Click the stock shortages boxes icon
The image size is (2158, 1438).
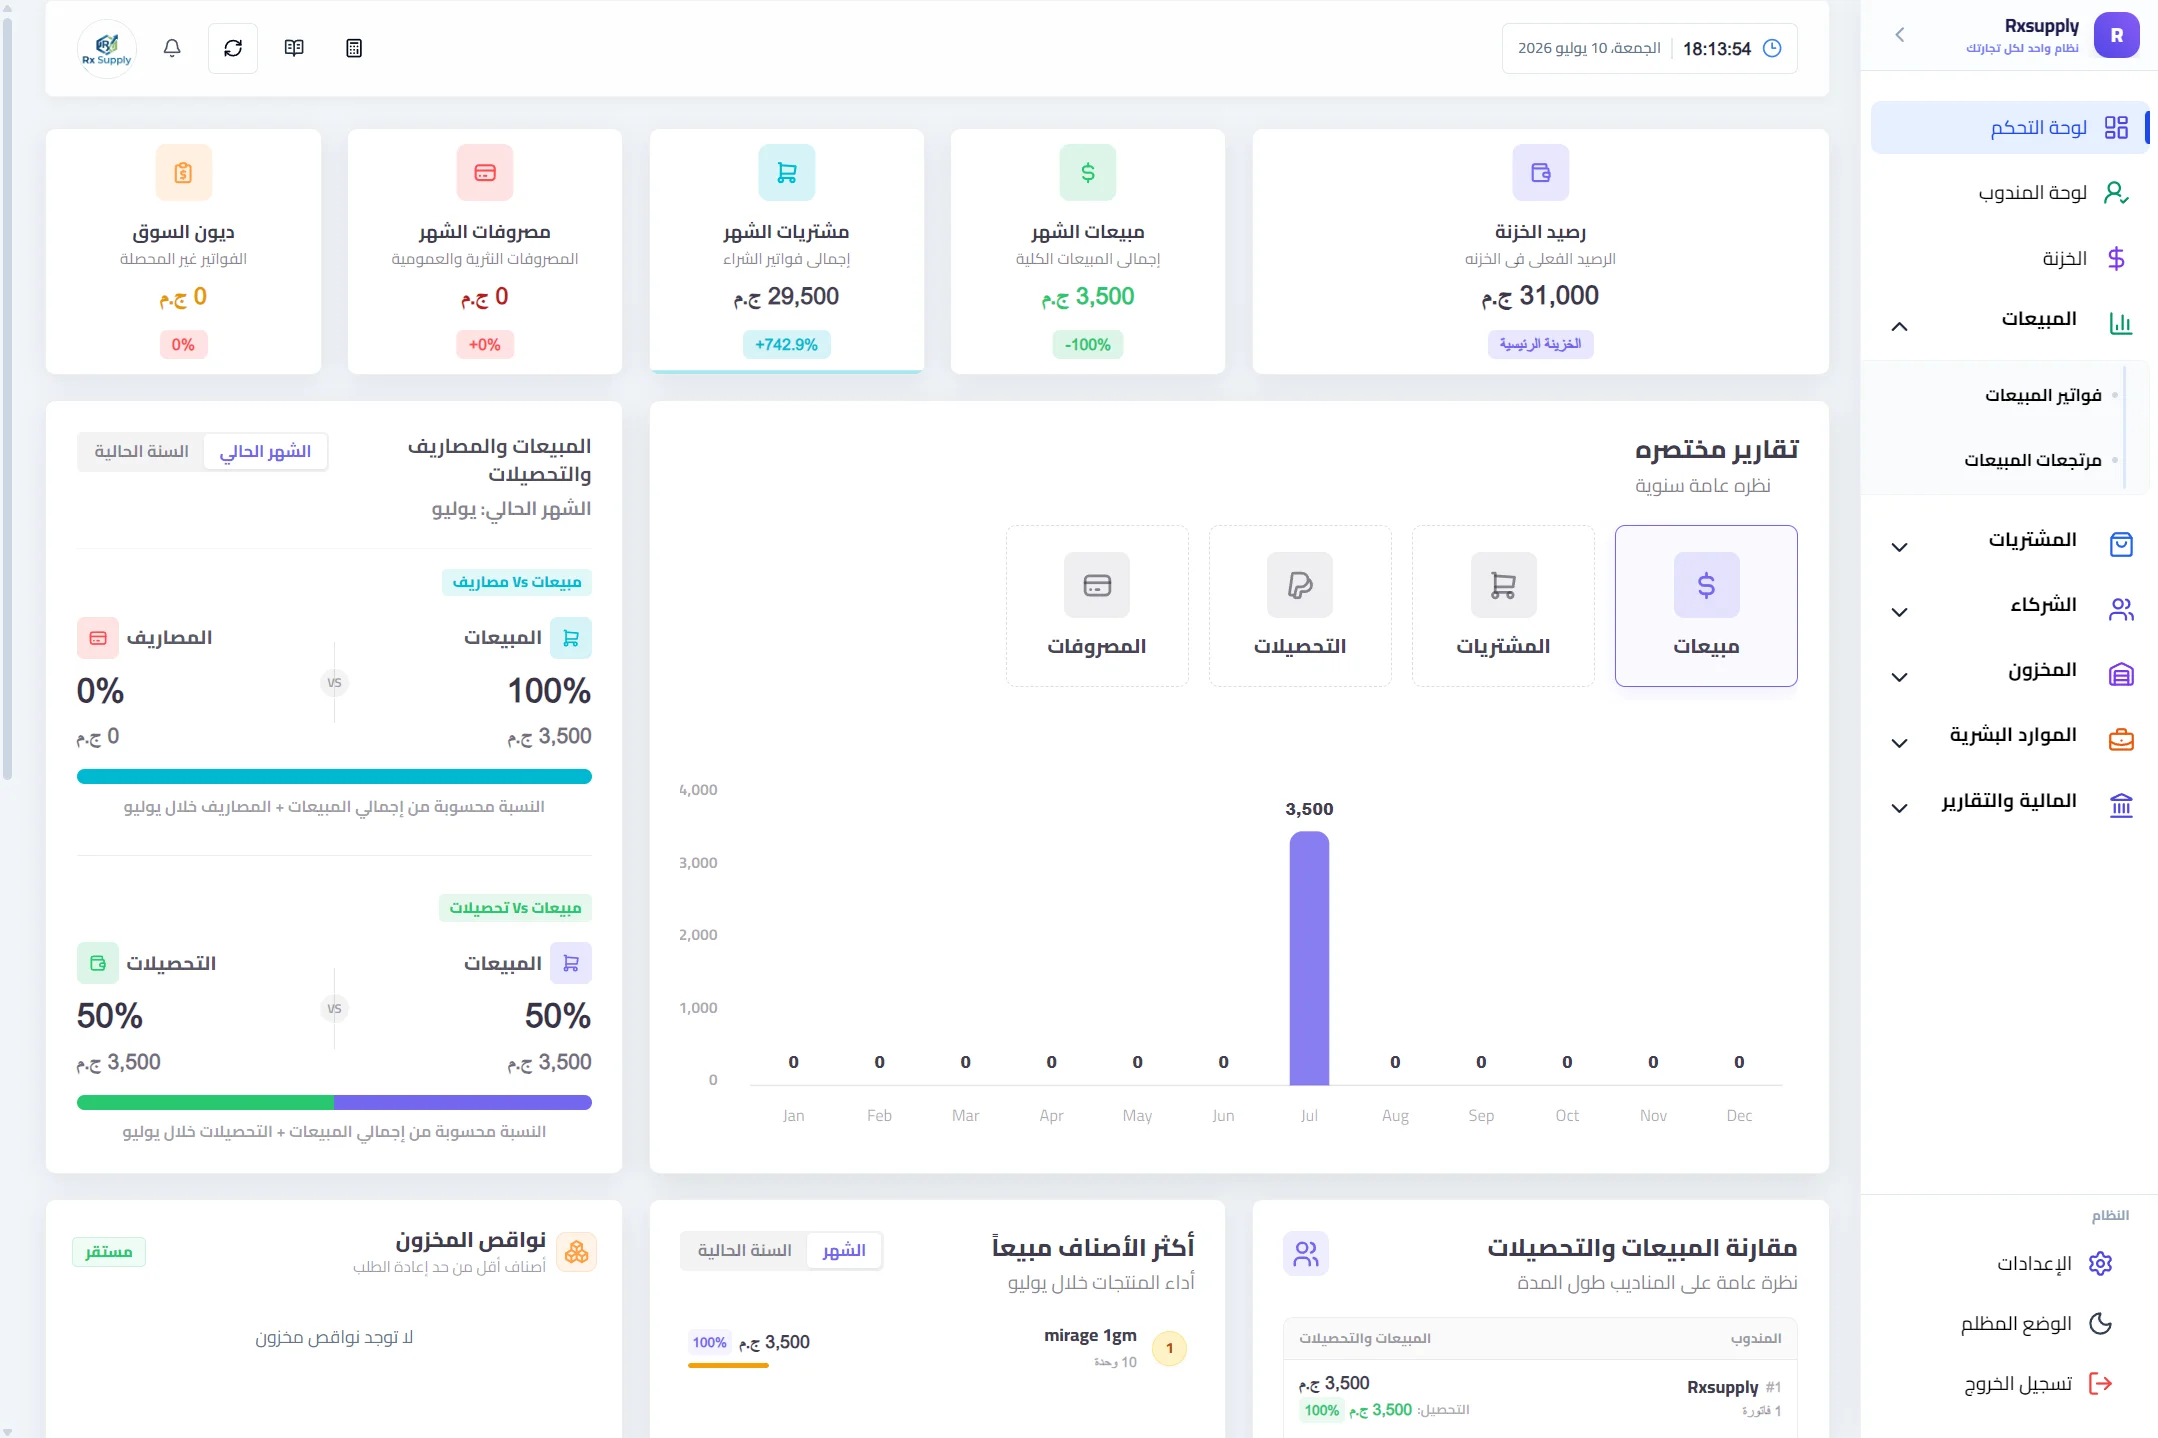click(577, 1252)
